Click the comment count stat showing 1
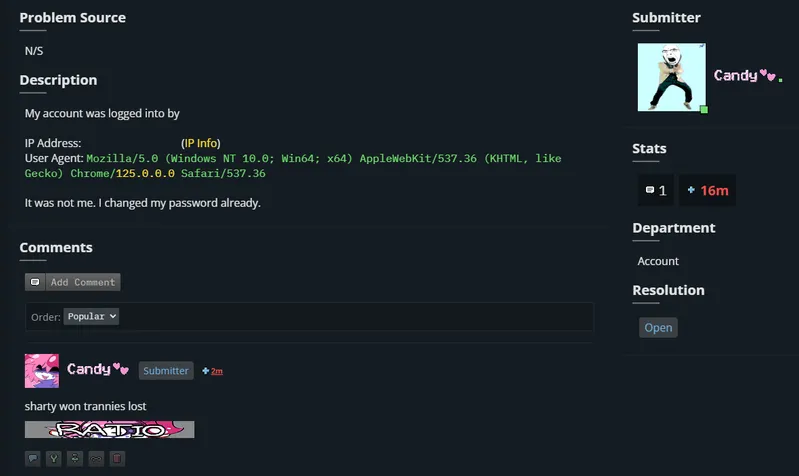 pos(656,190)
